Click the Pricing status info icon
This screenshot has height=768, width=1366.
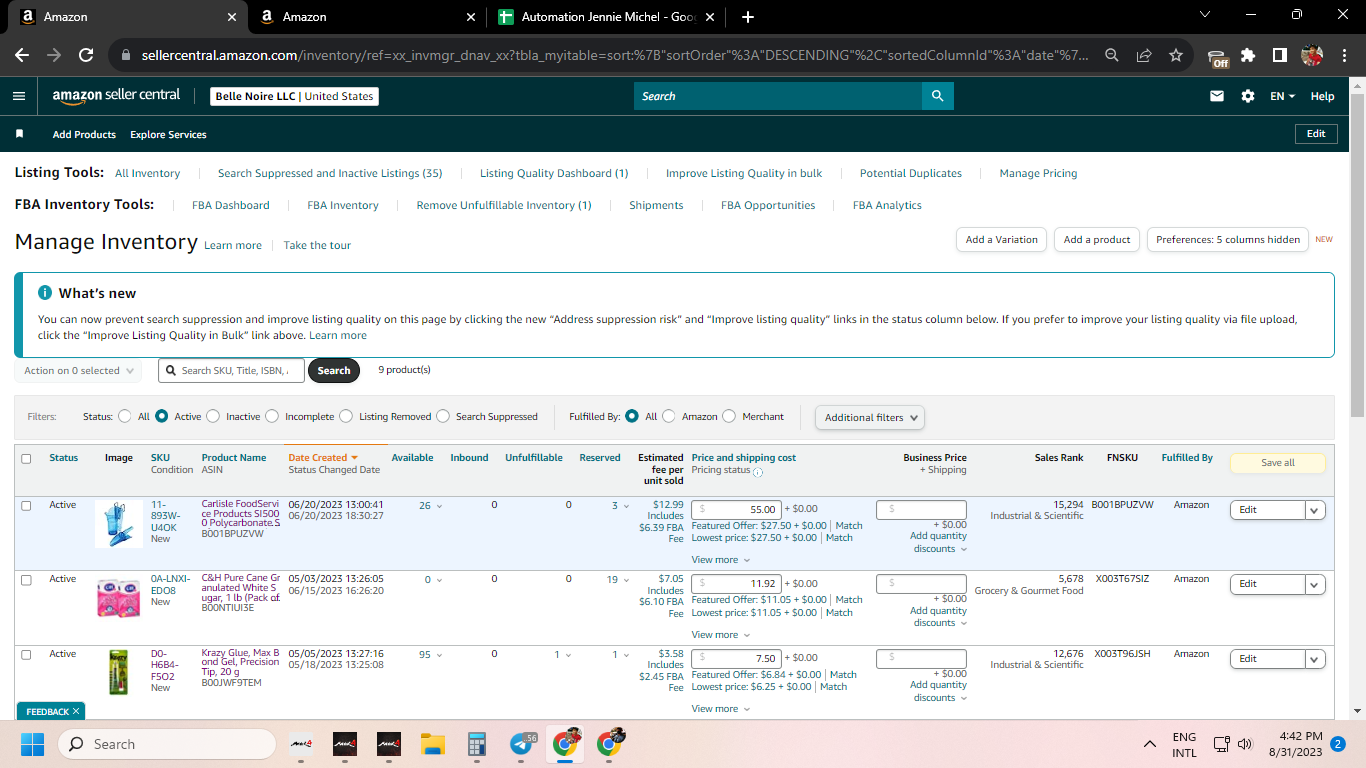click(757, 471)
